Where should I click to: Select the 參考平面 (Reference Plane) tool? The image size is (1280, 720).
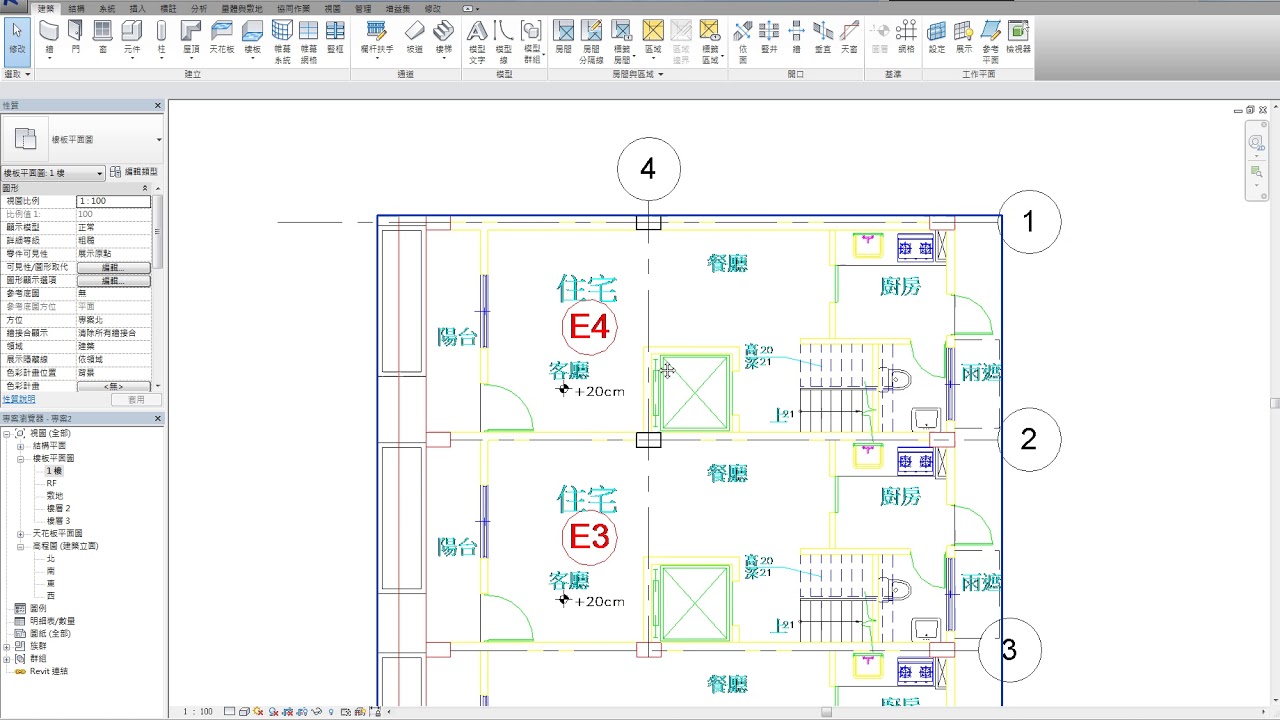991,42
